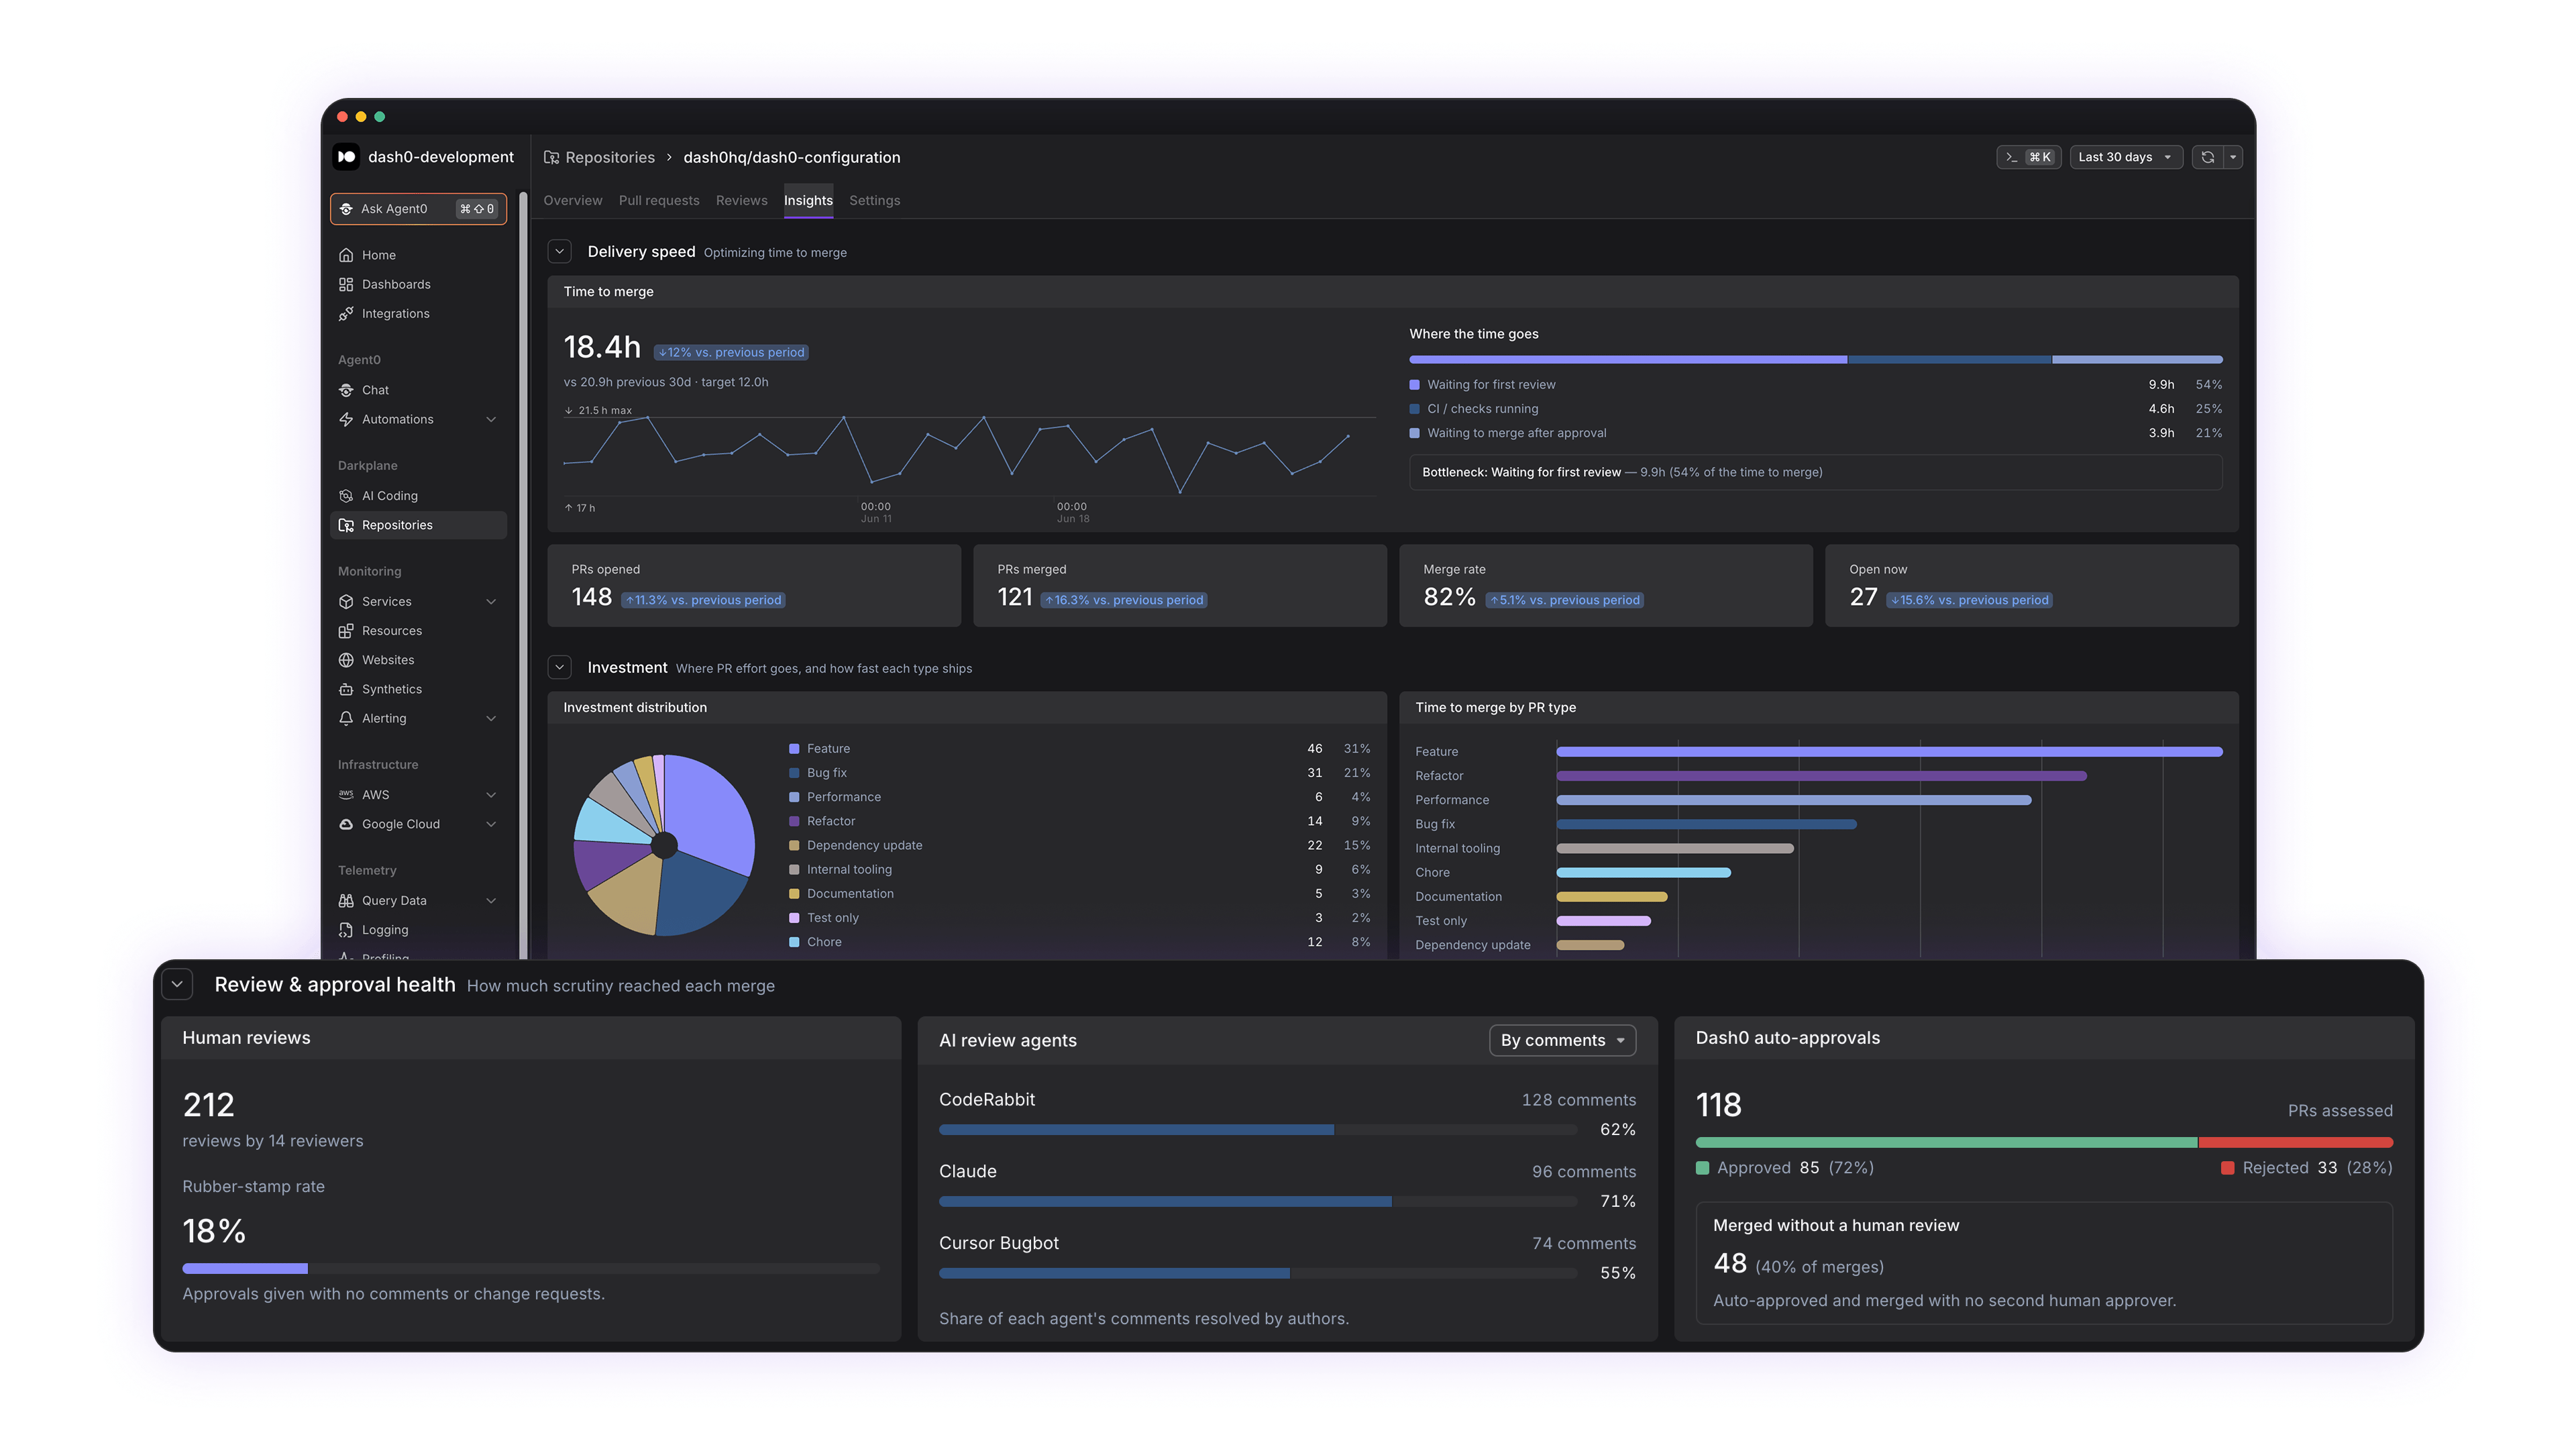The image size is (2576, 1449).
Task: Collapse the Investment section
Action: [560, 667]
